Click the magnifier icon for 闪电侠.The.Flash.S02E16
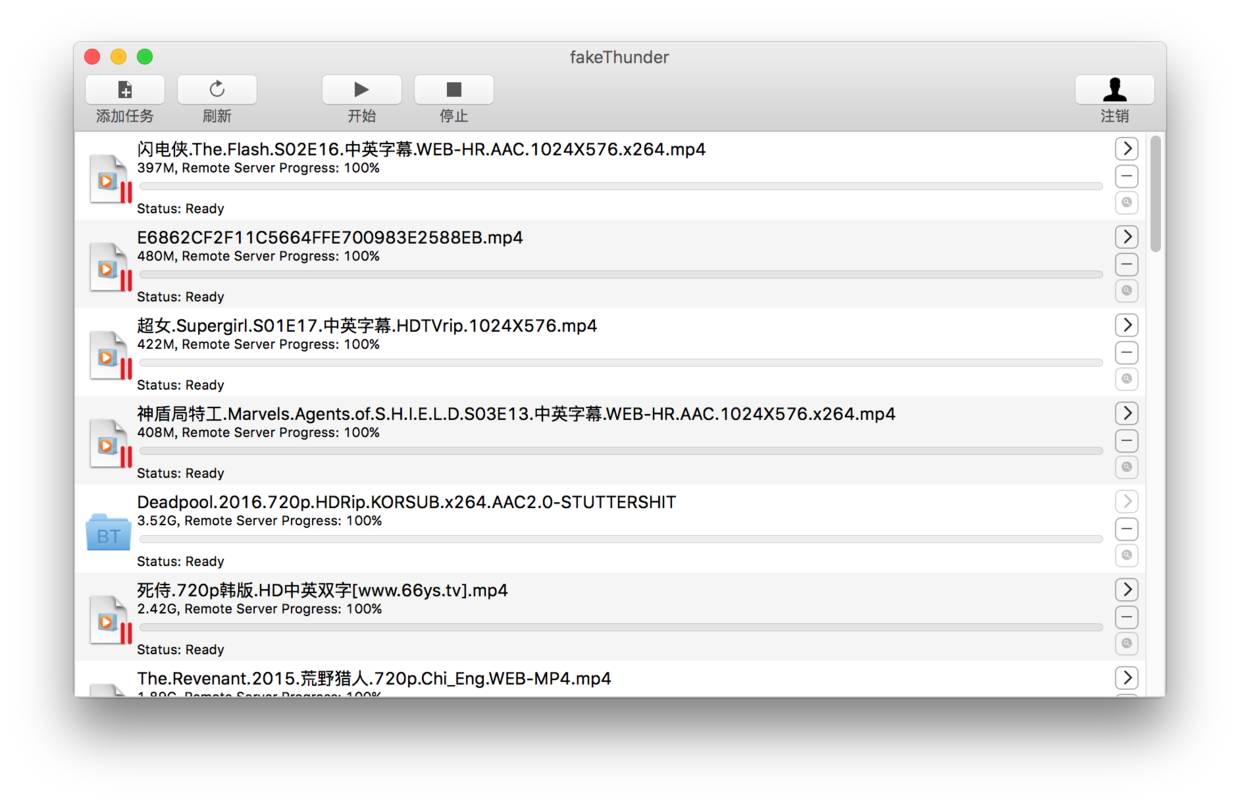1240x803 pixels. point(1127,203)
